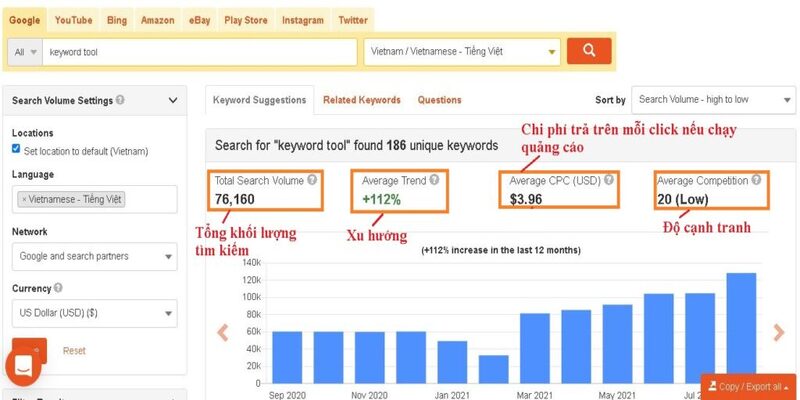This screenshot has height=400, width=800.
Task: Click left arrow to move chart back
Action: tap(223, 332)
